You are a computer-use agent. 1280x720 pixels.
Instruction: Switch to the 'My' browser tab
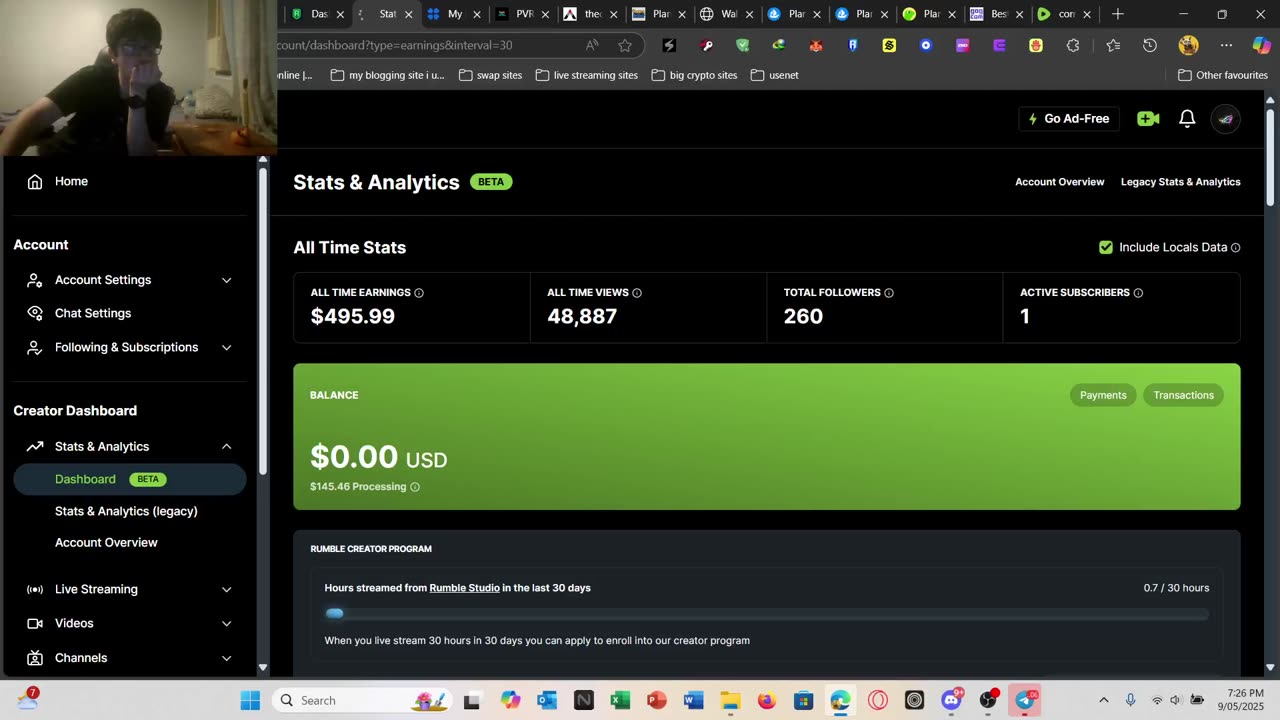coord(454,14)
